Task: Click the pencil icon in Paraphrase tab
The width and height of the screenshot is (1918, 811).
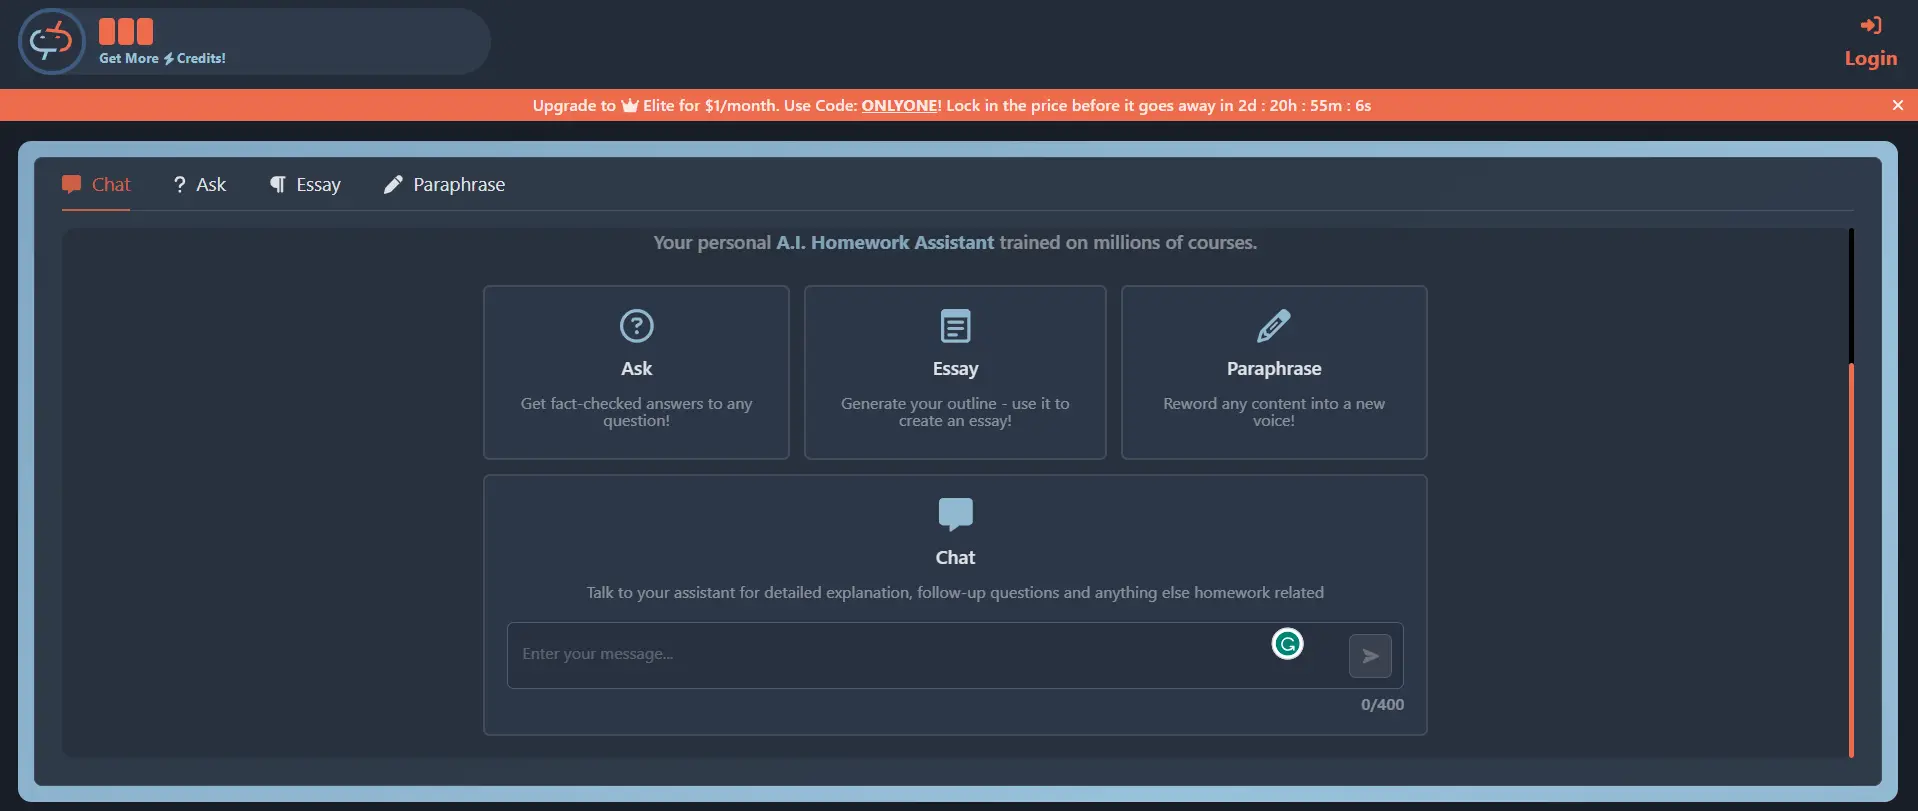Action: click(x=393, y=184)
